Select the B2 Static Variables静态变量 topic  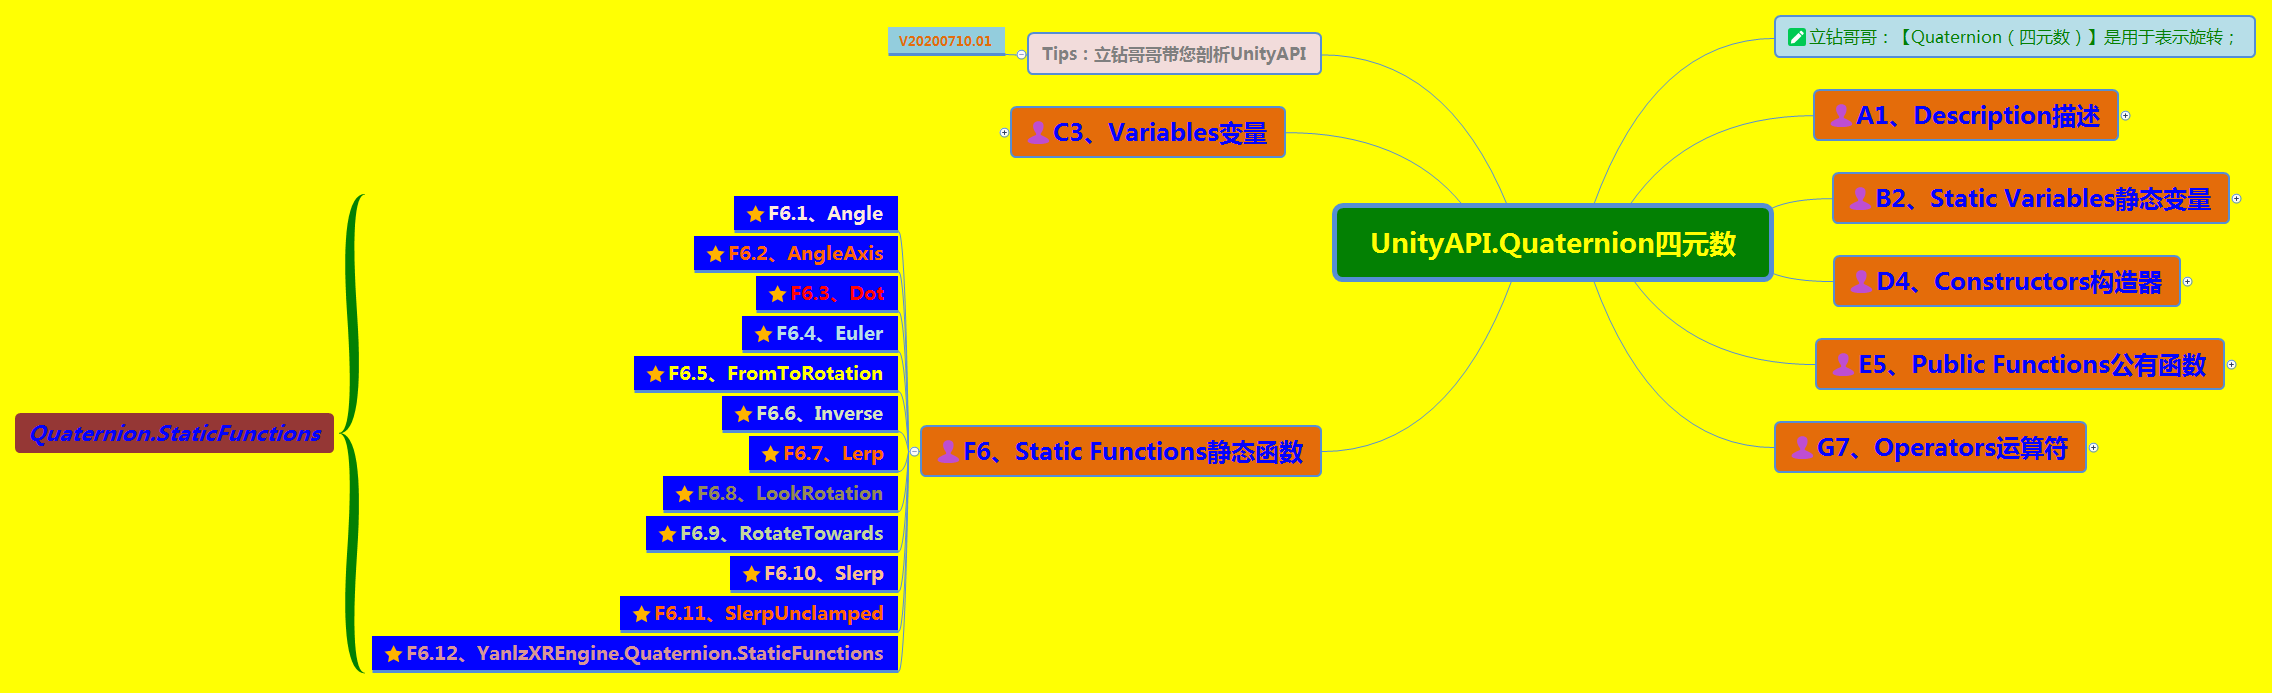pyautogui.click(x=2031, y=198)
